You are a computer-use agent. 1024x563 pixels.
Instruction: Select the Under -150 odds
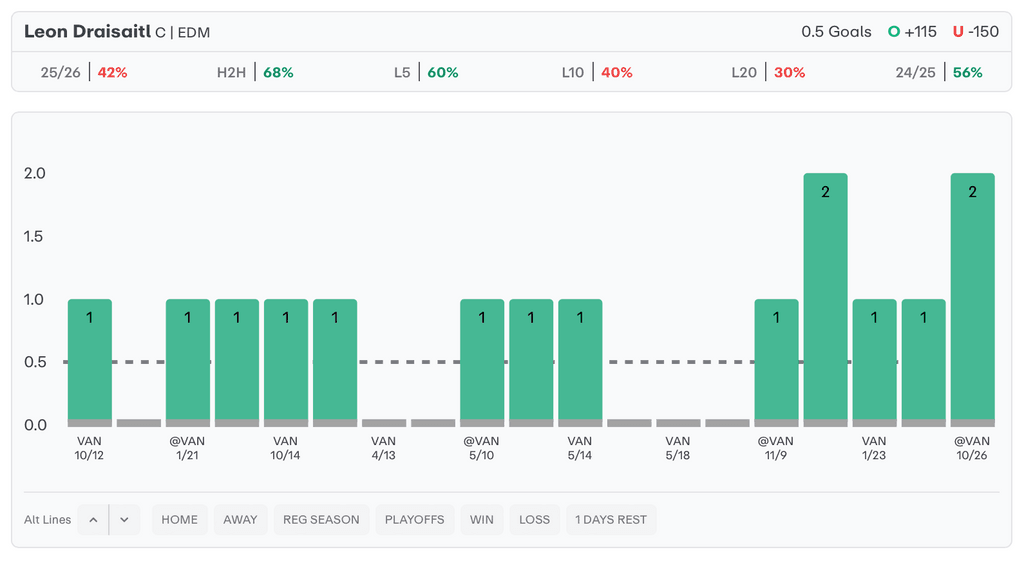(x=975, y=32)
